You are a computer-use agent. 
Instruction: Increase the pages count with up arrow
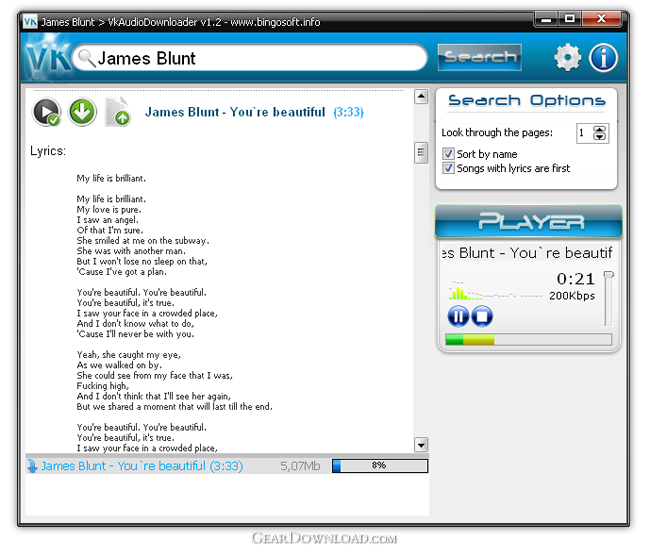(600, 129)
